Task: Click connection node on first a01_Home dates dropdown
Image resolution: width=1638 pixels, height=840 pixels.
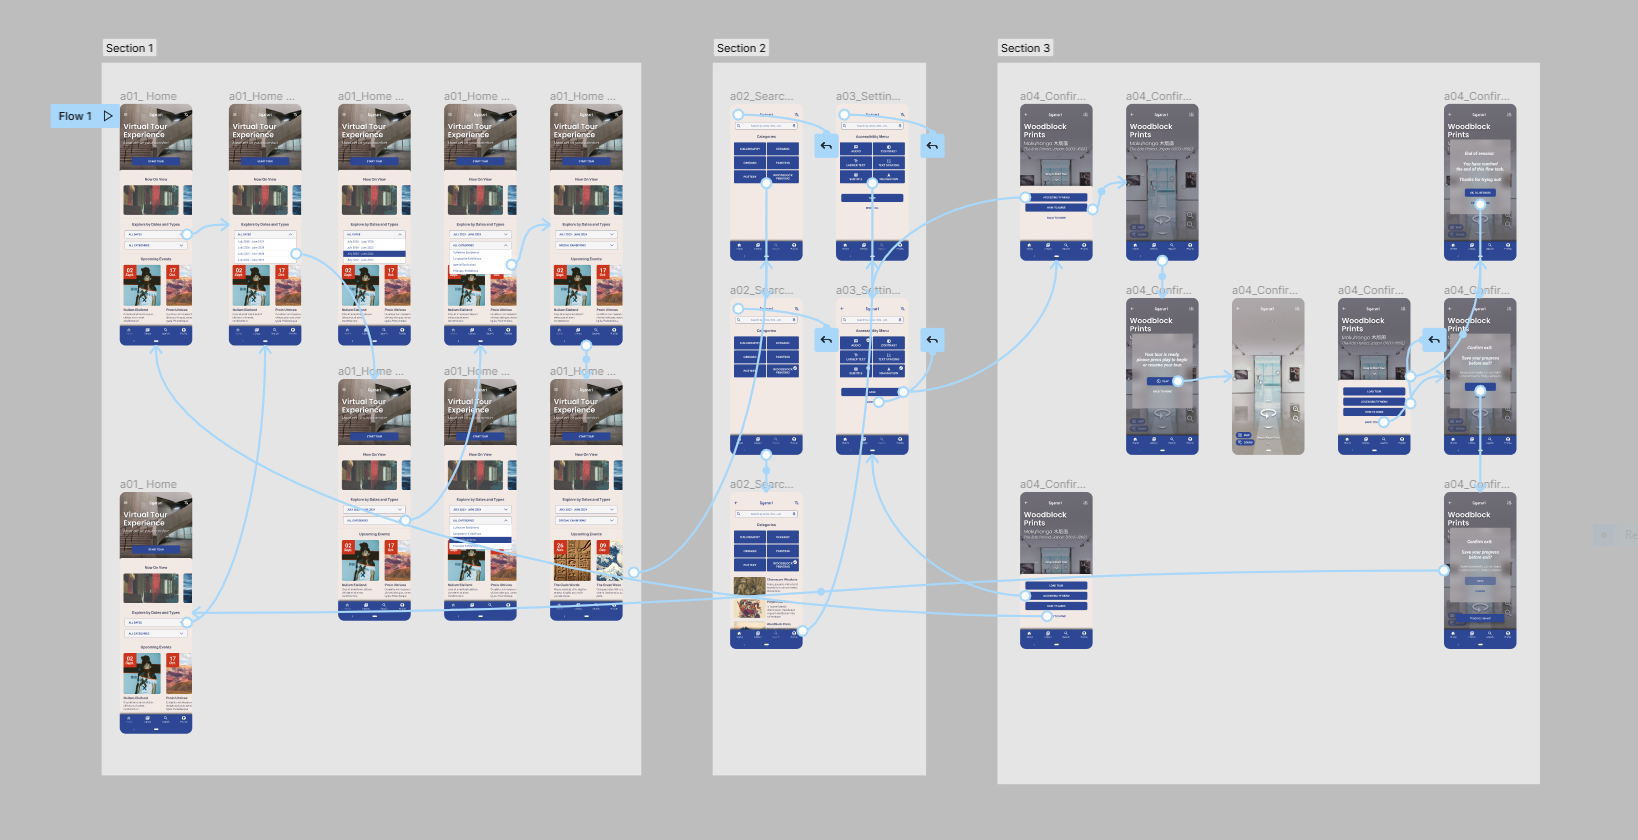Action: click(187, 234)
